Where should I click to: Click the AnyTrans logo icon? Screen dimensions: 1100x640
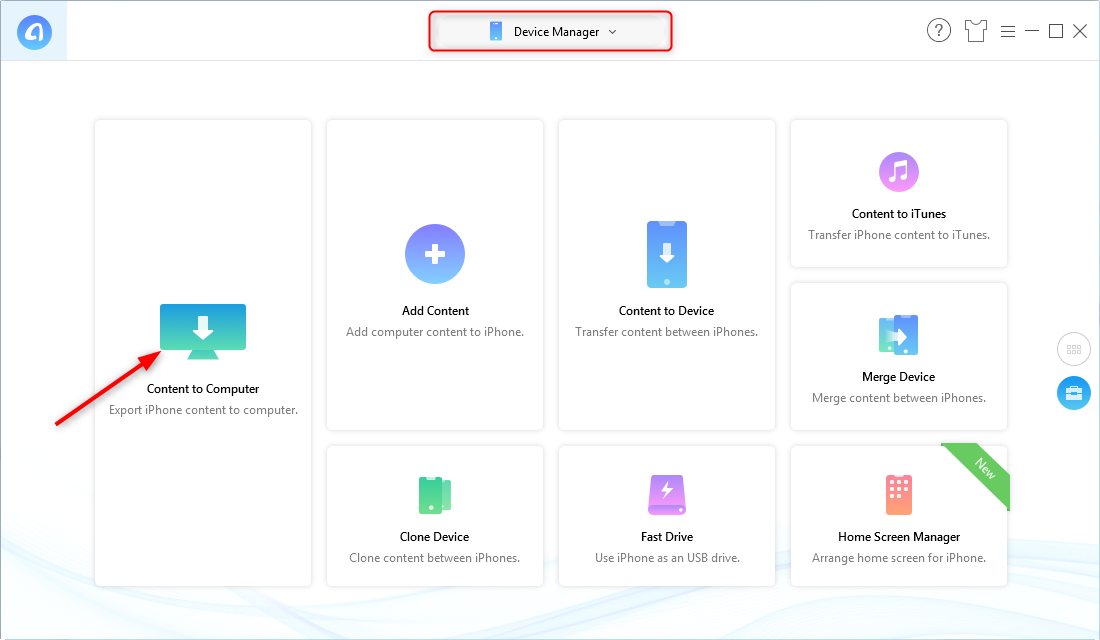(34, 30)
